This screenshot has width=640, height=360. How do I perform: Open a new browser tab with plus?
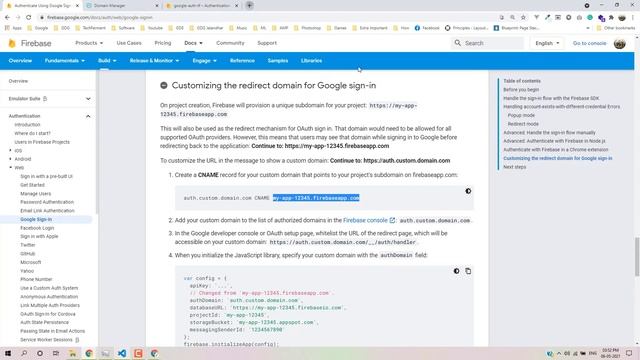(249, 6)
